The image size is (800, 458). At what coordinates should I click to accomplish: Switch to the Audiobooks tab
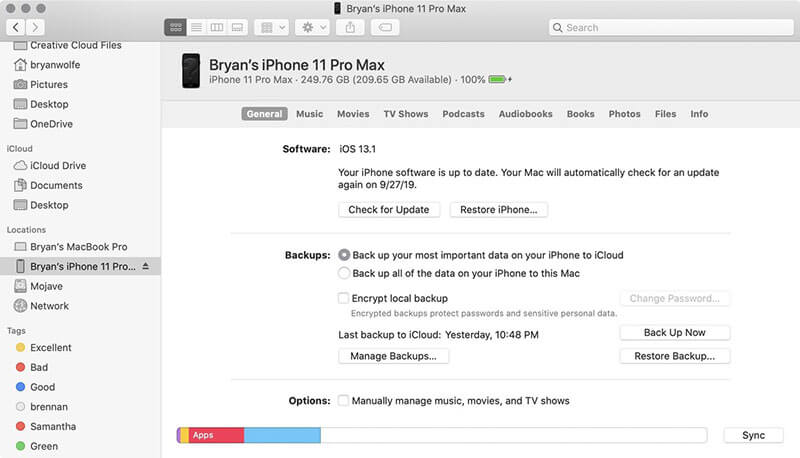point(526,114)
